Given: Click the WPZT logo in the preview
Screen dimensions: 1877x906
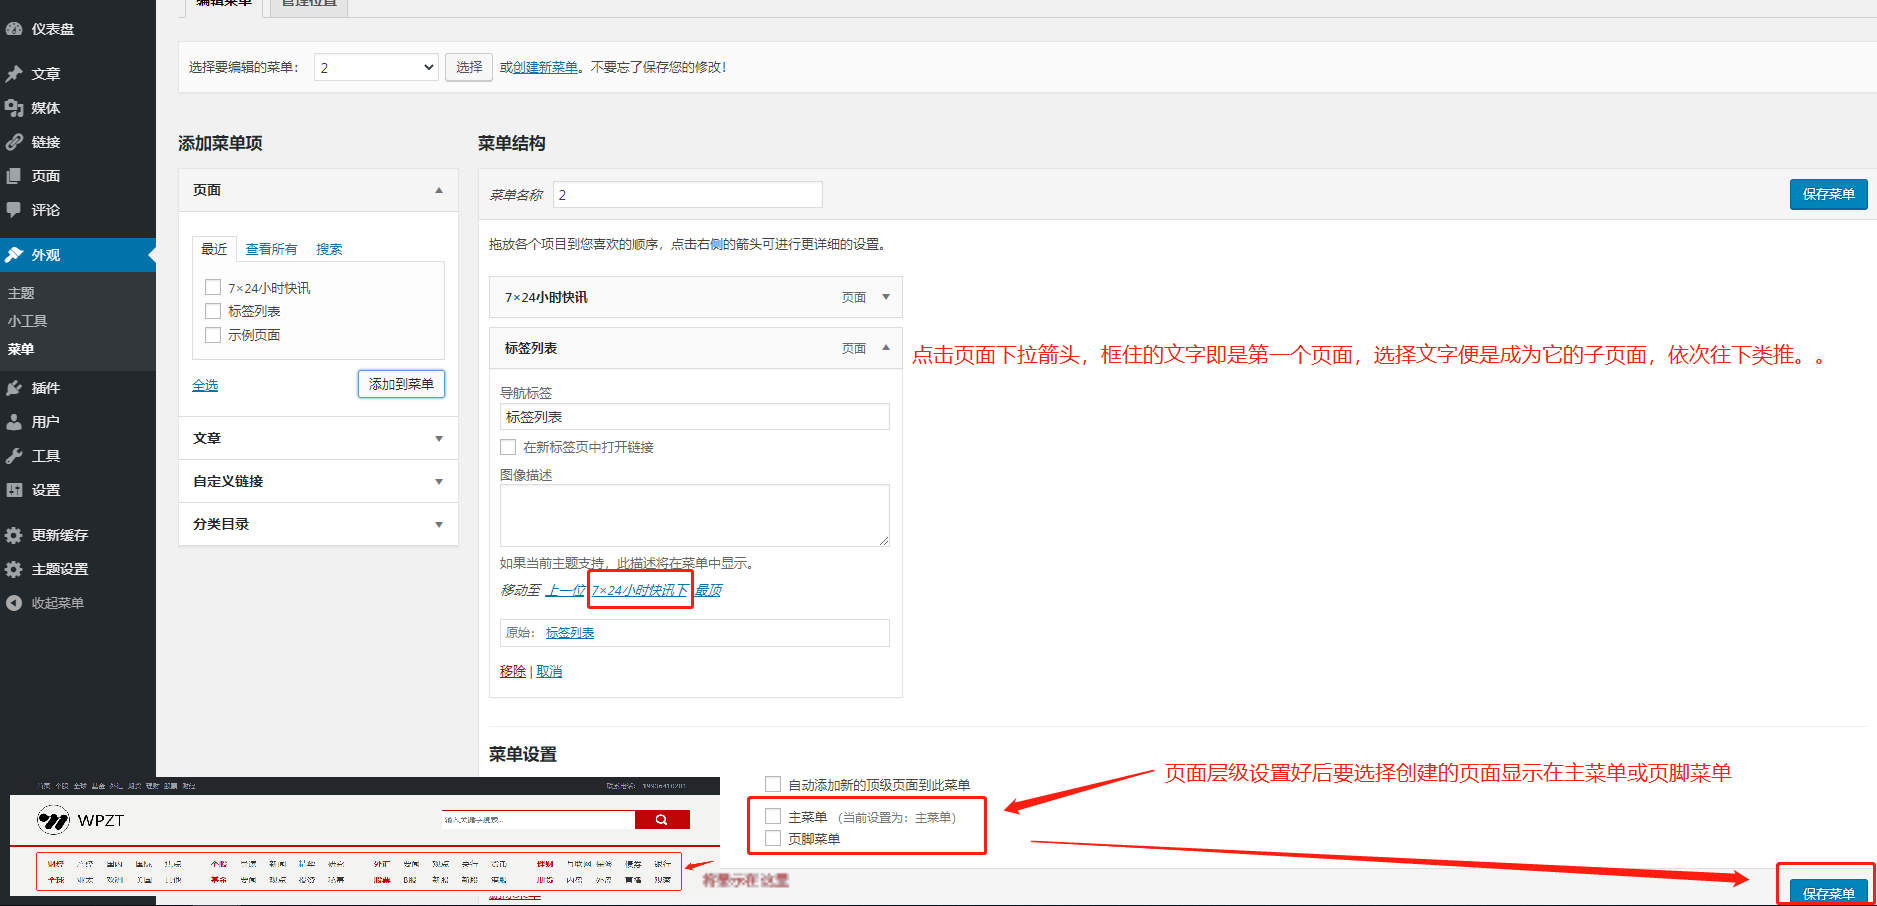Looking at the screenshot, I should coord(80,820).
